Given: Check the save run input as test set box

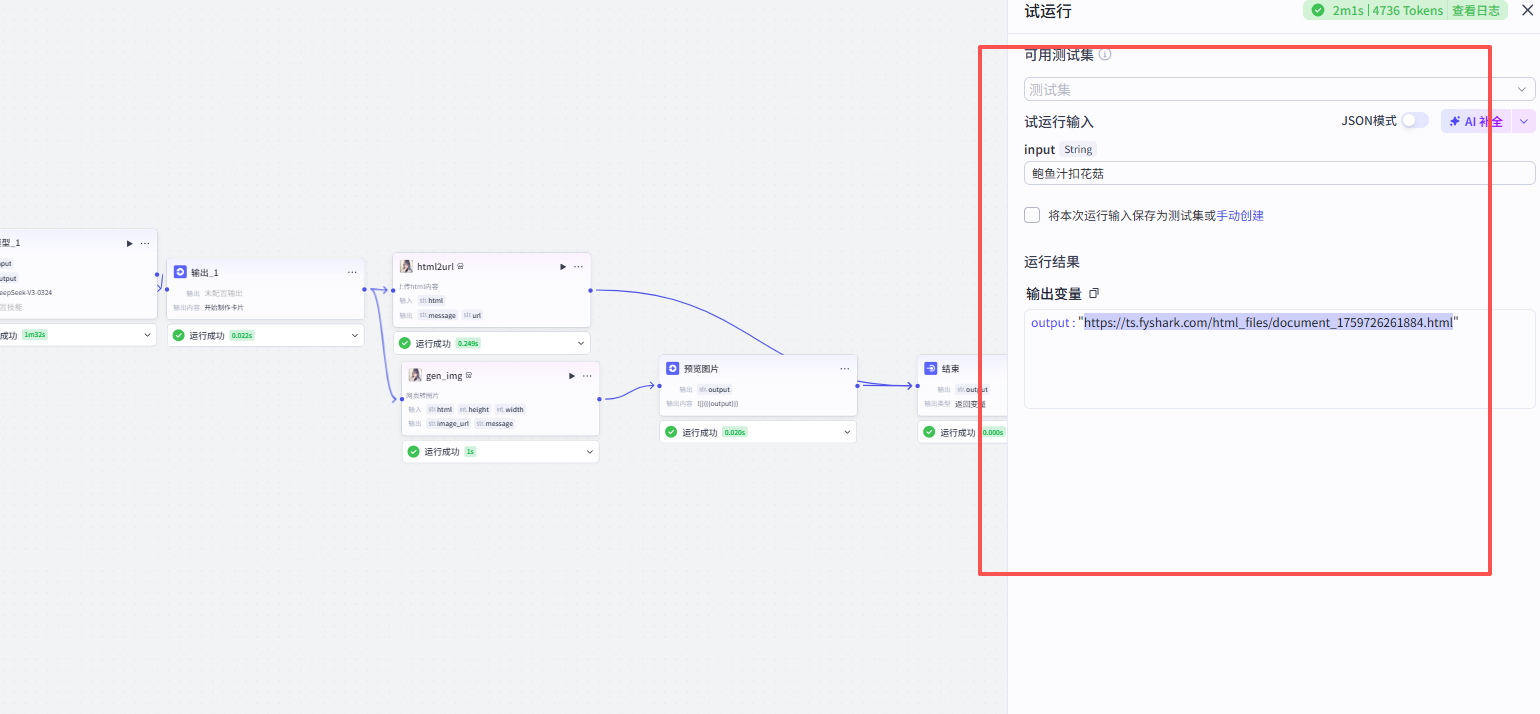Looking at the screenshot, I should click(1032, 215).
